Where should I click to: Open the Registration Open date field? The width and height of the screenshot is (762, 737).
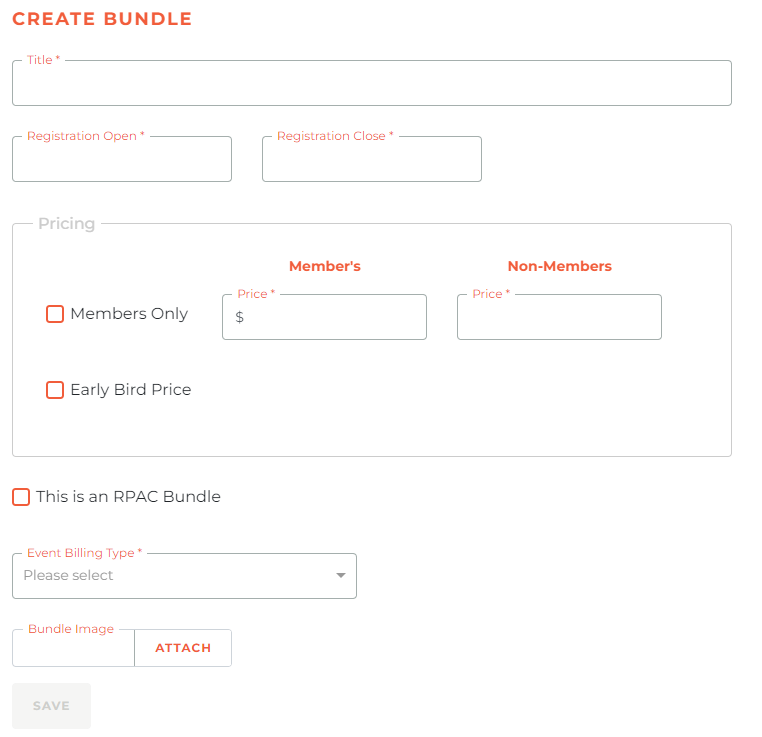122,159
